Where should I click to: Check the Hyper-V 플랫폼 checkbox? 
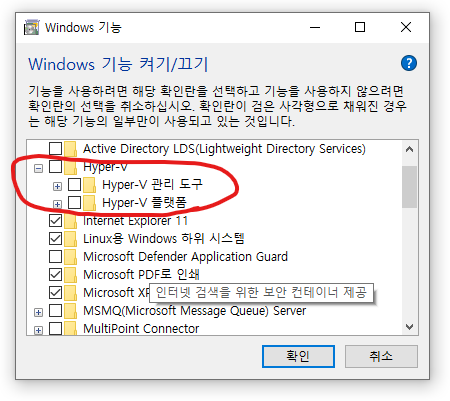tap(74, 202)
